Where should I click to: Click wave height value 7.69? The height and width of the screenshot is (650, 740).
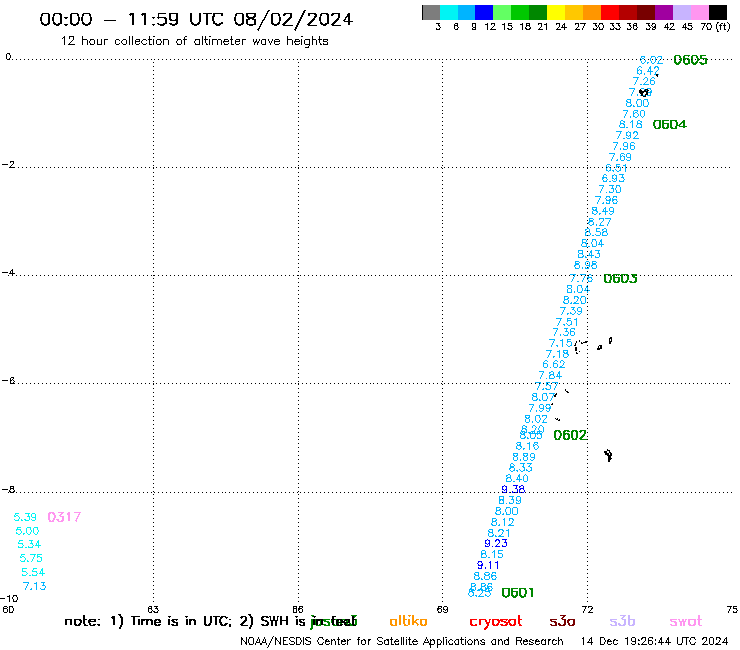coord(620,157)
